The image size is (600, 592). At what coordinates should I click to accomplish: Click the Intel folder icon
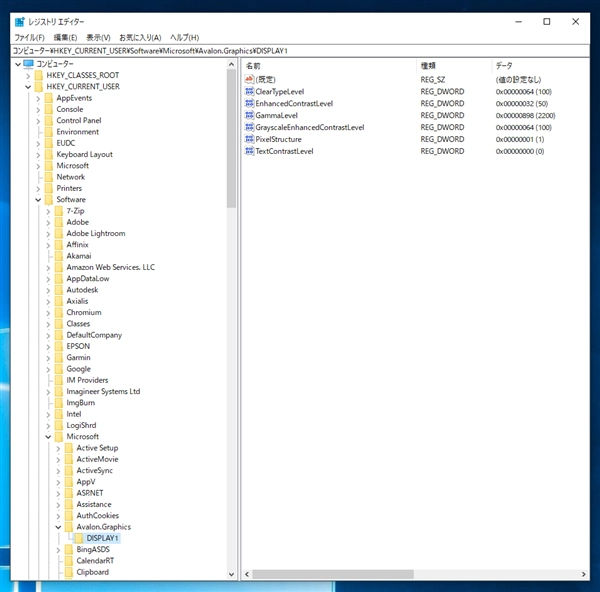click(59, 414)
